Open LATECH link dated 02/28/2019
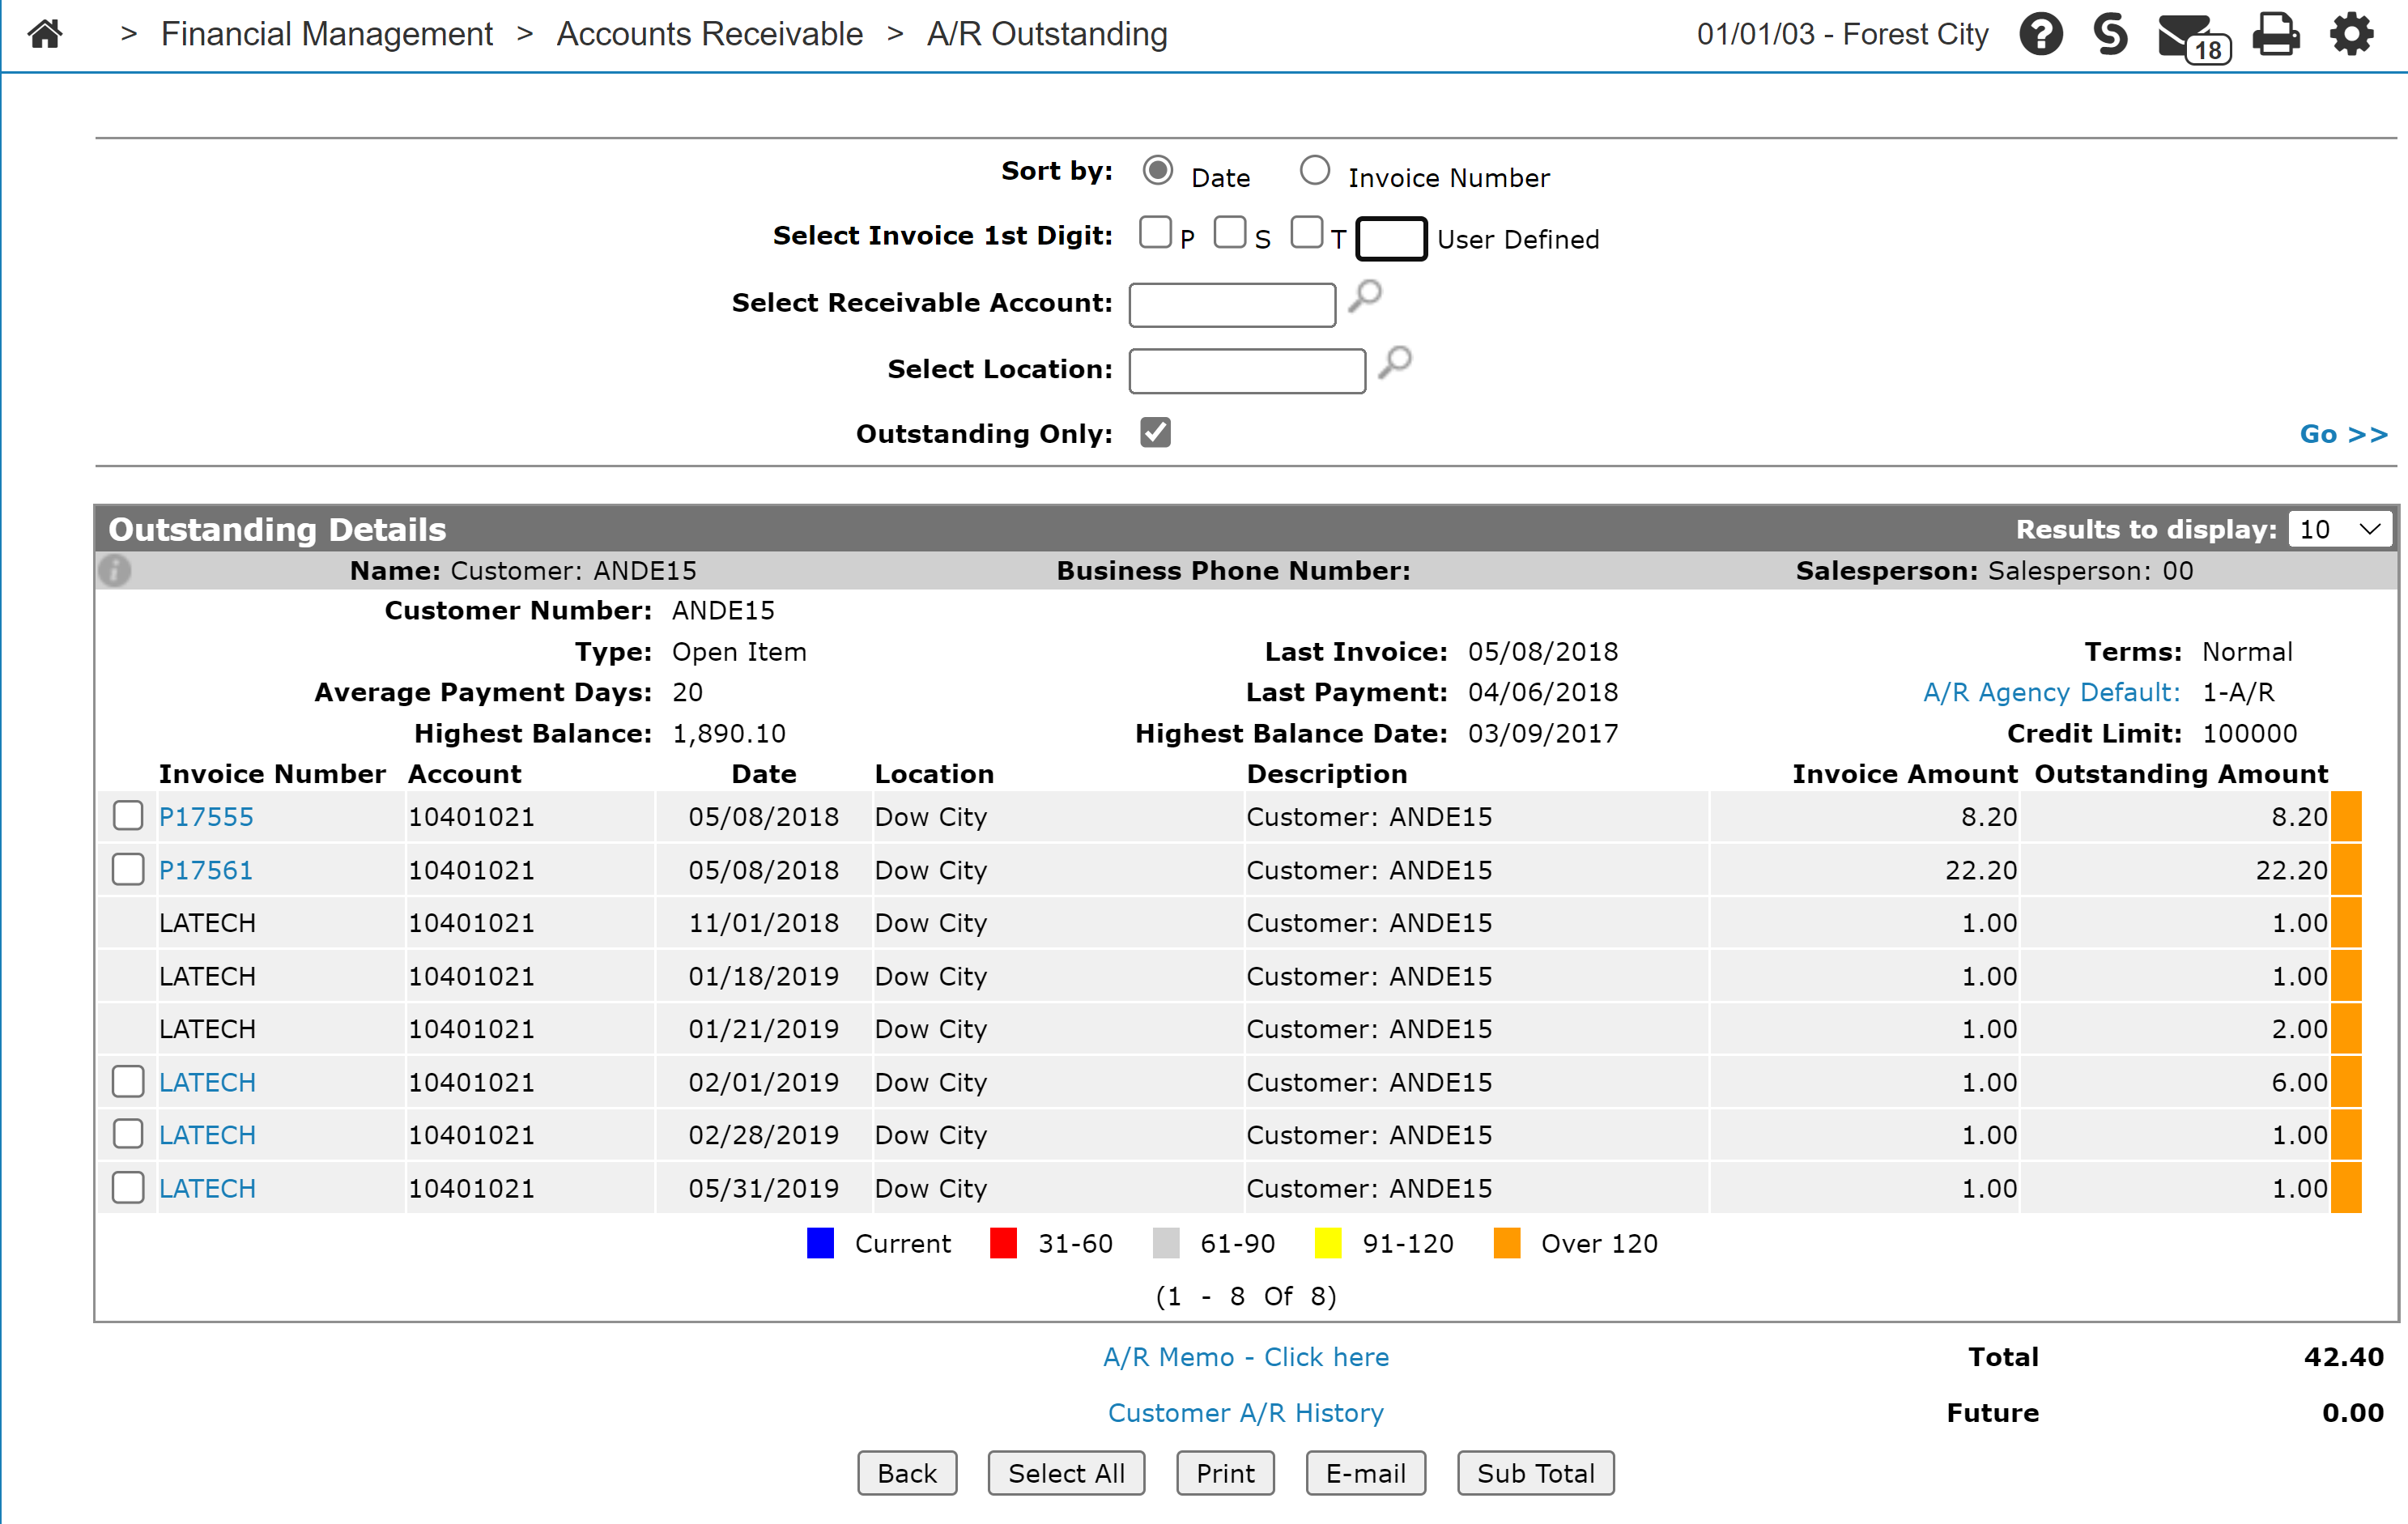Screen dimensions: 2408x1524 tap(207, 1135)
